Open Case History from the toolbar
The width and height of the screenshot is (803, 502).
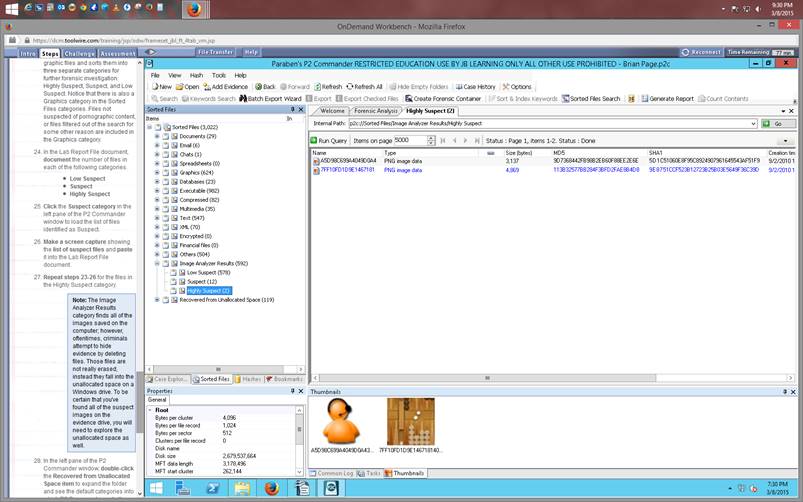(476, 87)
